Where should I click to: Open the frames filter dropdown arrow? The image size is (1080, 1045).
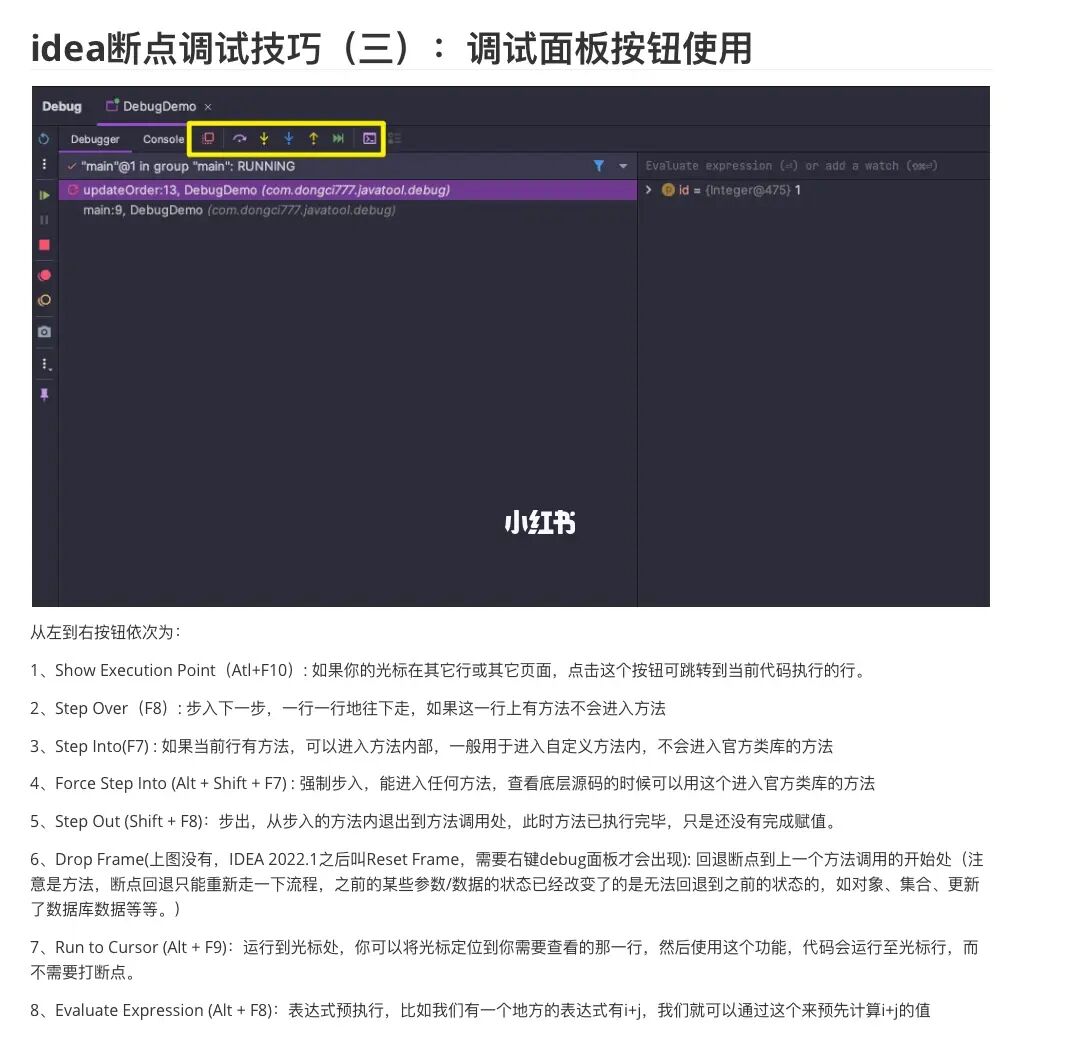point(622,166)
